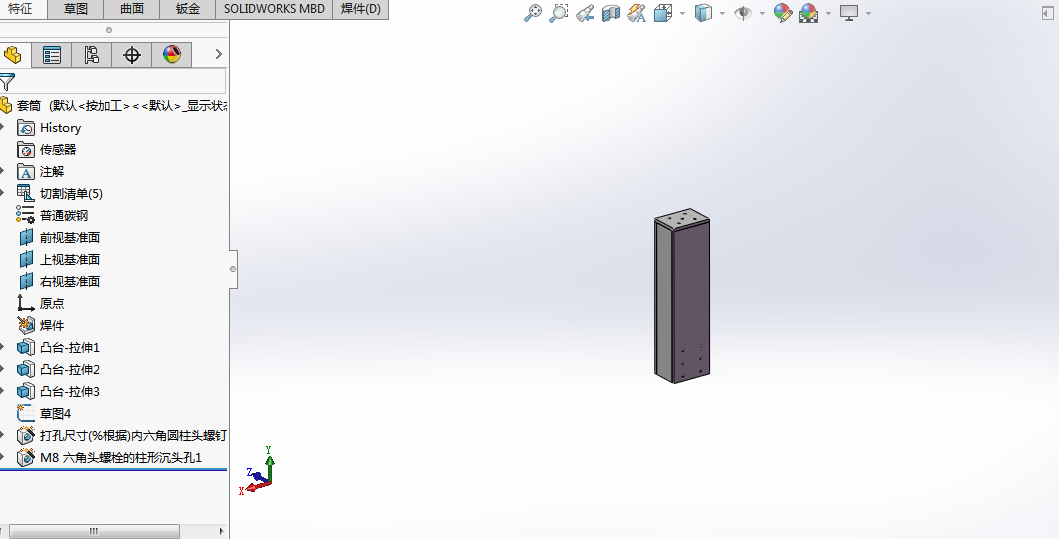
Task: Open the View Orientation dropdown arrow
Action: tap(682, 14)
